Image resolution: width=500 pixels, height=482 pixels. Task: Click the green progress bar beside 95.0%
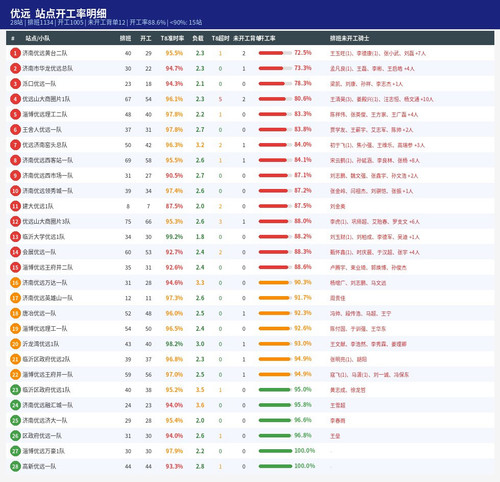point(275,390)
